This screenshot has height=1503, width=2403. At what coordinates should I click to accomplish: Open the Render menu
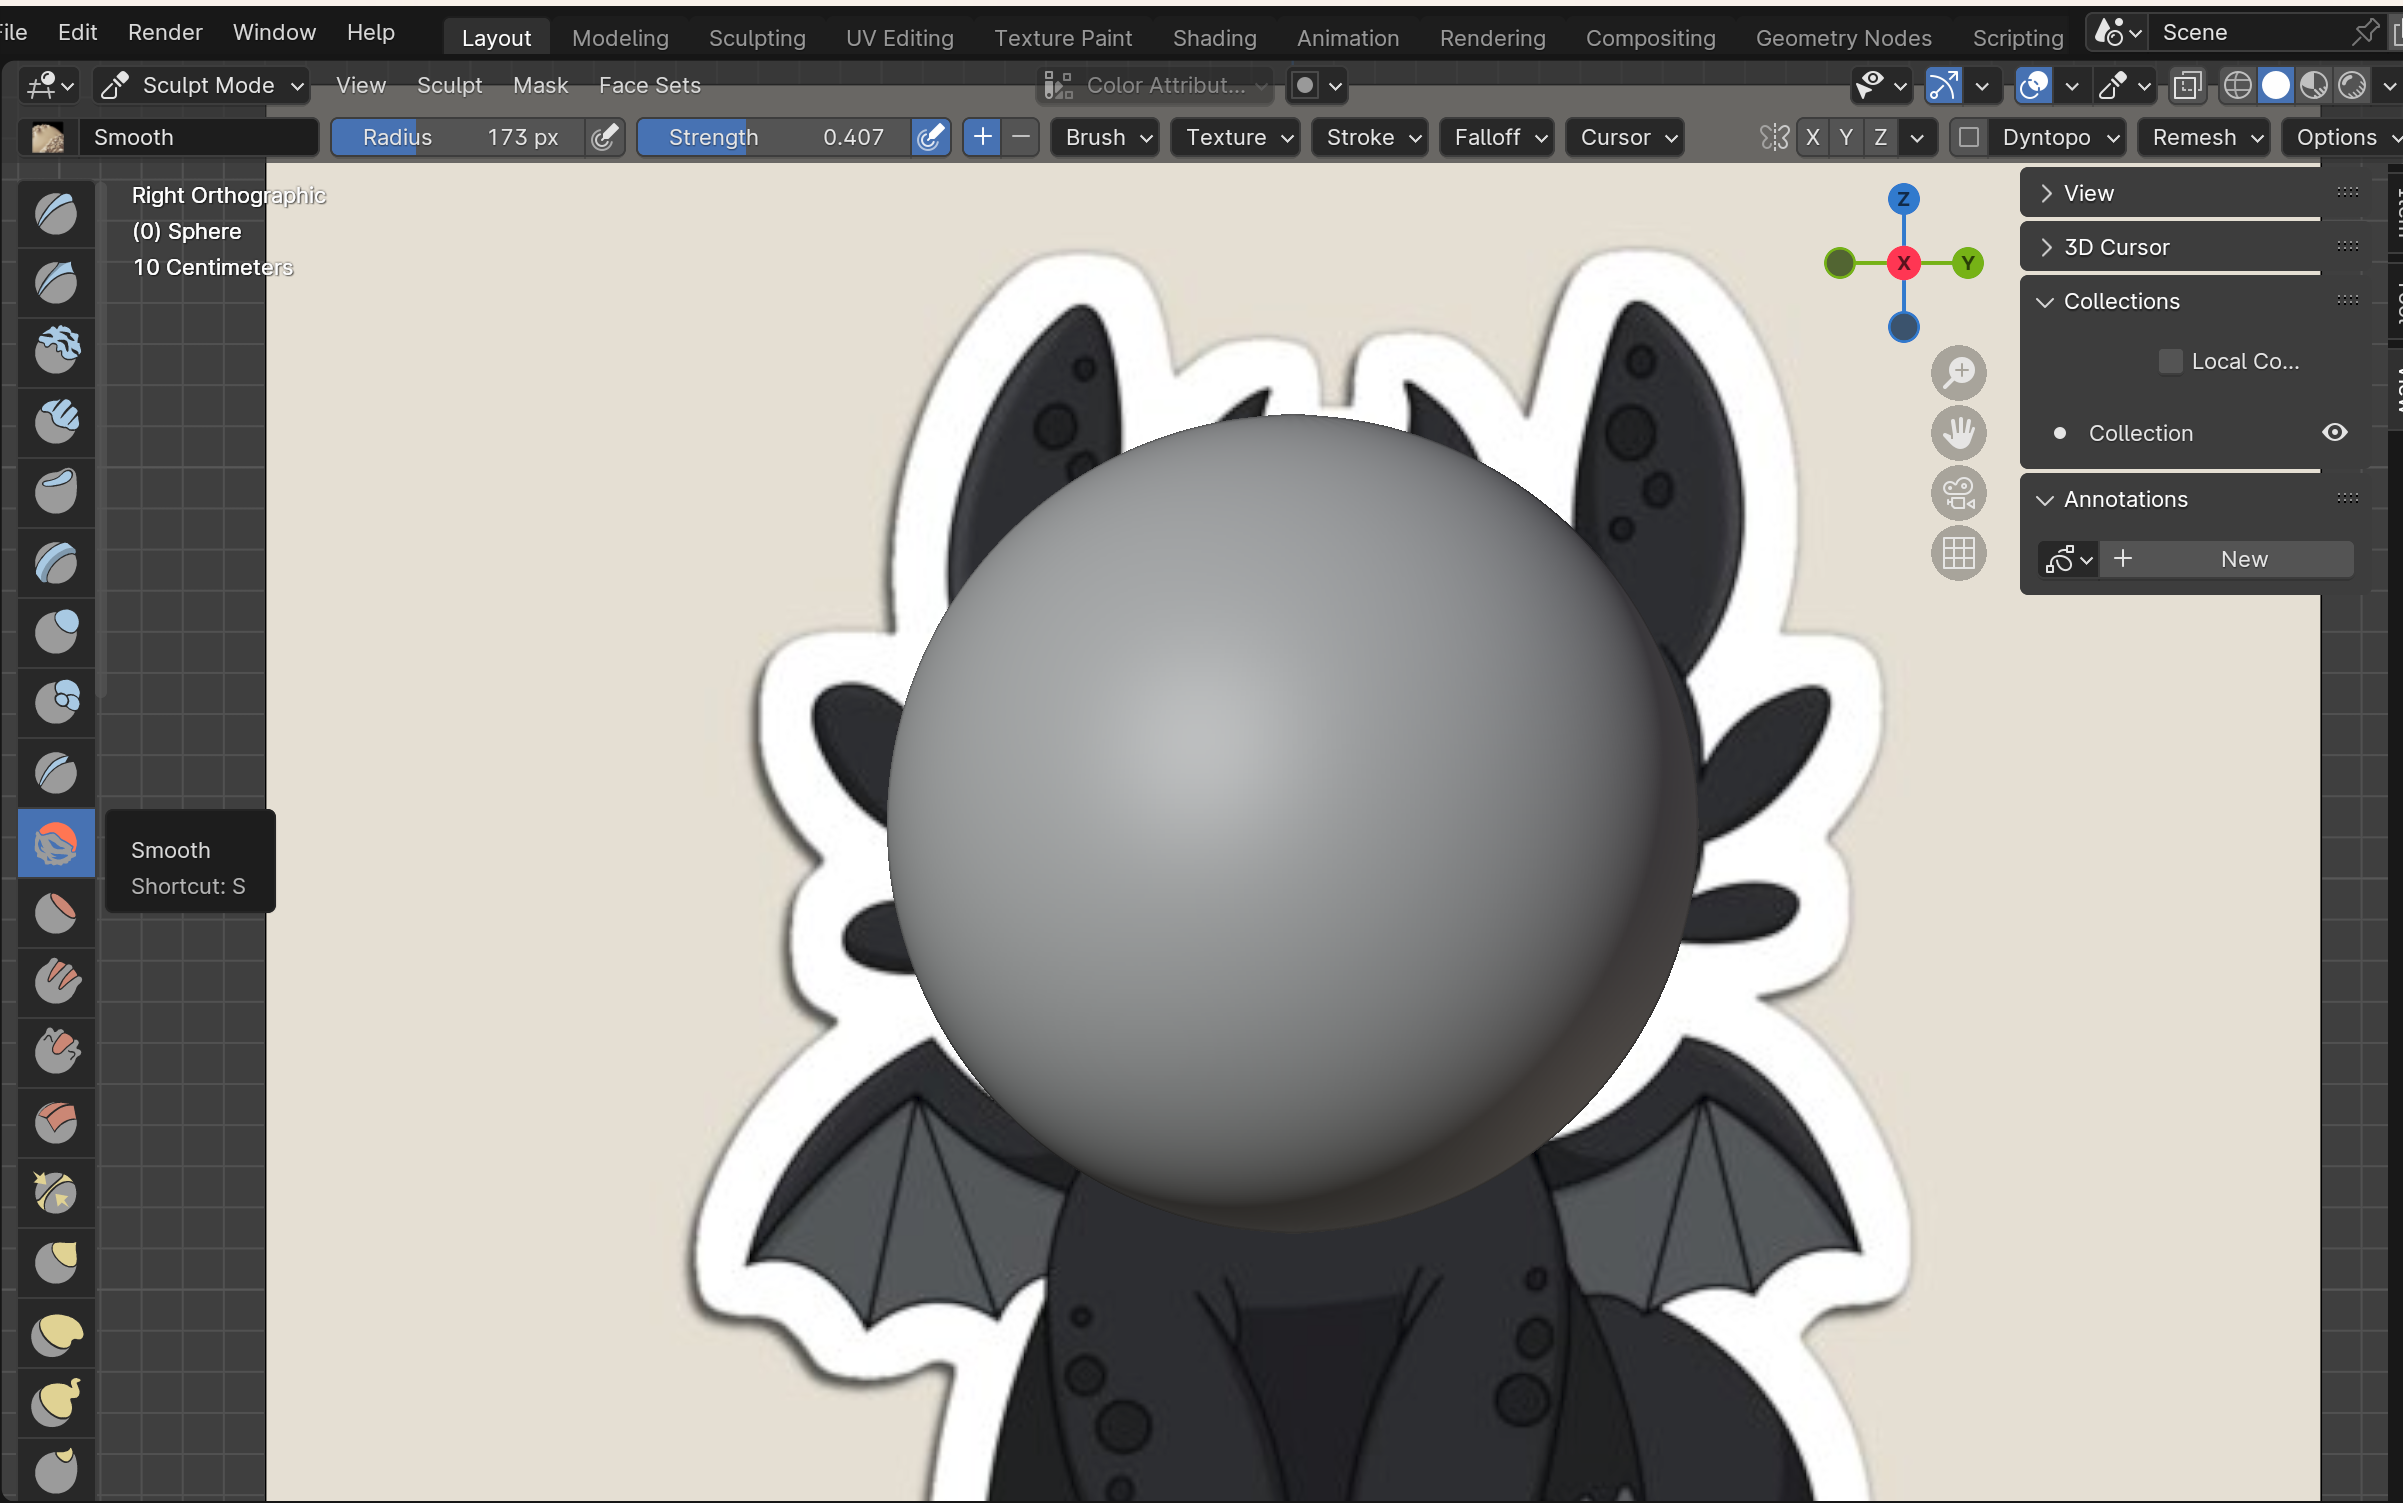[x=165, y=32]
